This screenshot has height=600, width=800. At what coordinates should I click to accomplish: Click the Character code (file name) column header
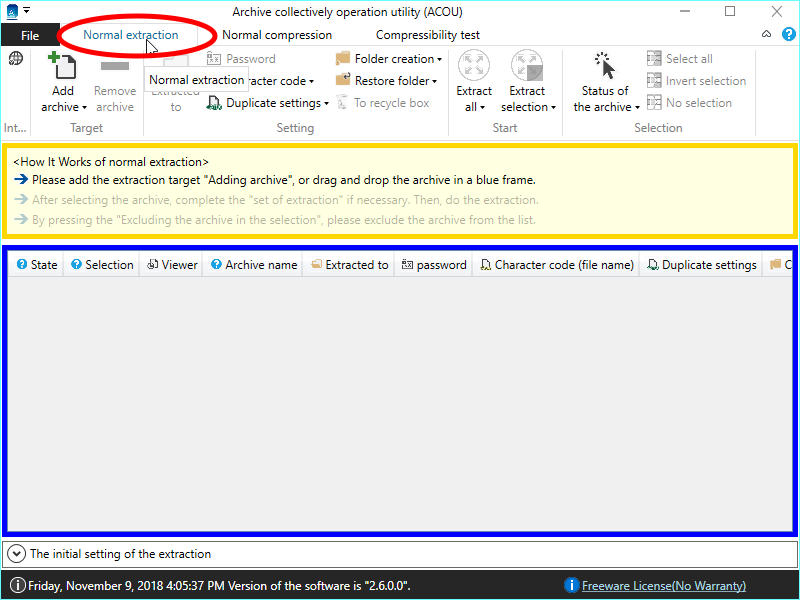click(556, 265)
